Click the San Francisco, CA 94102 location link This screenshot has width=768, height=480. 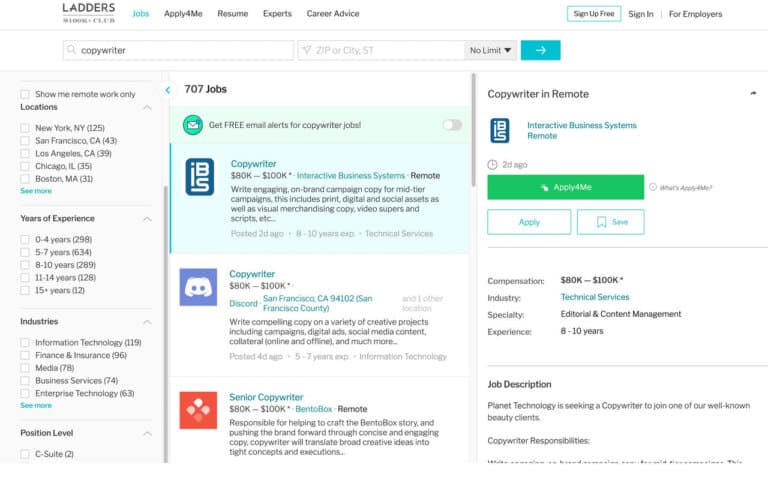[x=317, y=303]
